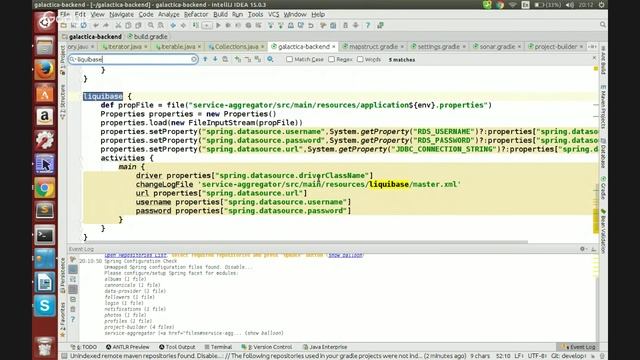Clear the liquibase search text
This screenshot has height=360, width=640.
[194, 60]
